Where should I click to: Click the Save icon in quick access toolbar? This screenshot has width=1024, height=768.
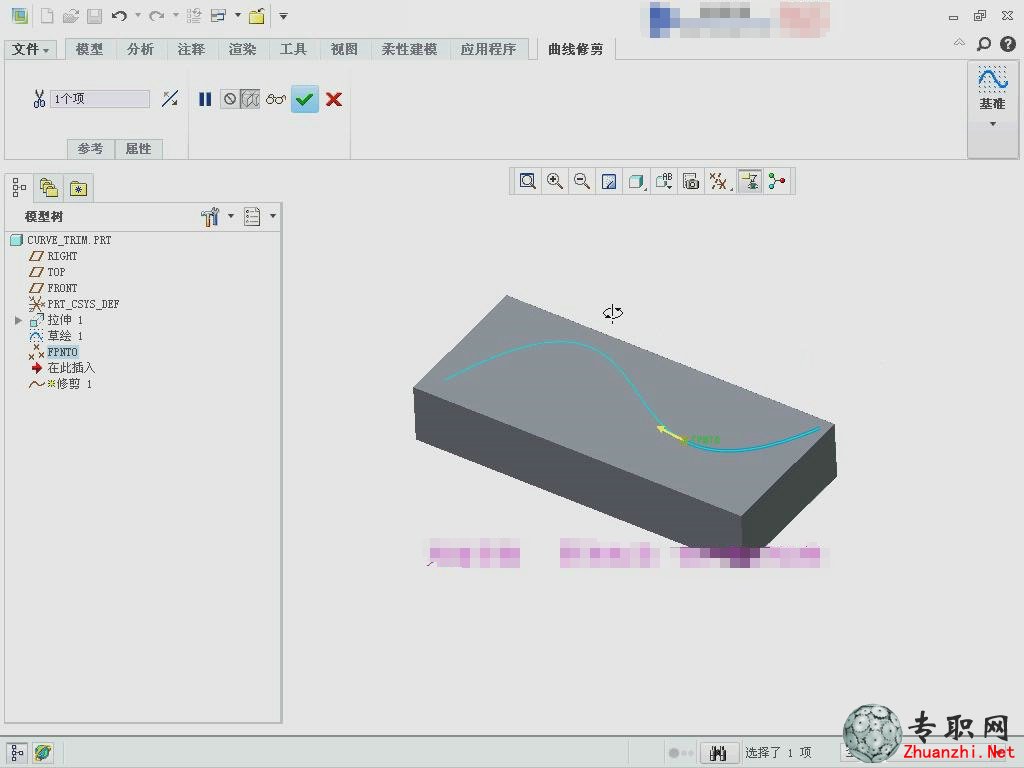point(95,16)
